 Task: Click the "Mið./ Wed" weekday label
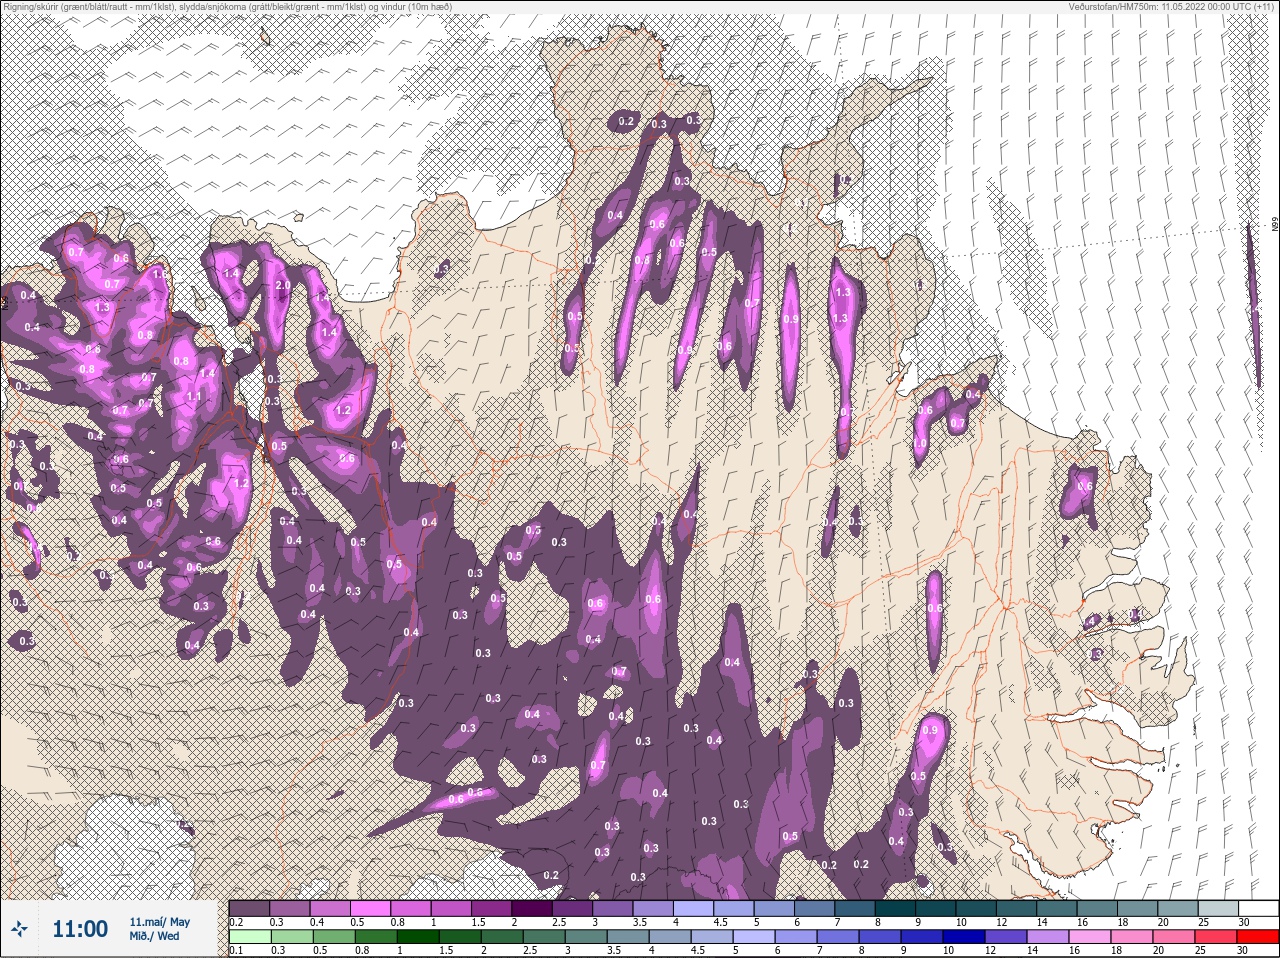pos(155,936)
